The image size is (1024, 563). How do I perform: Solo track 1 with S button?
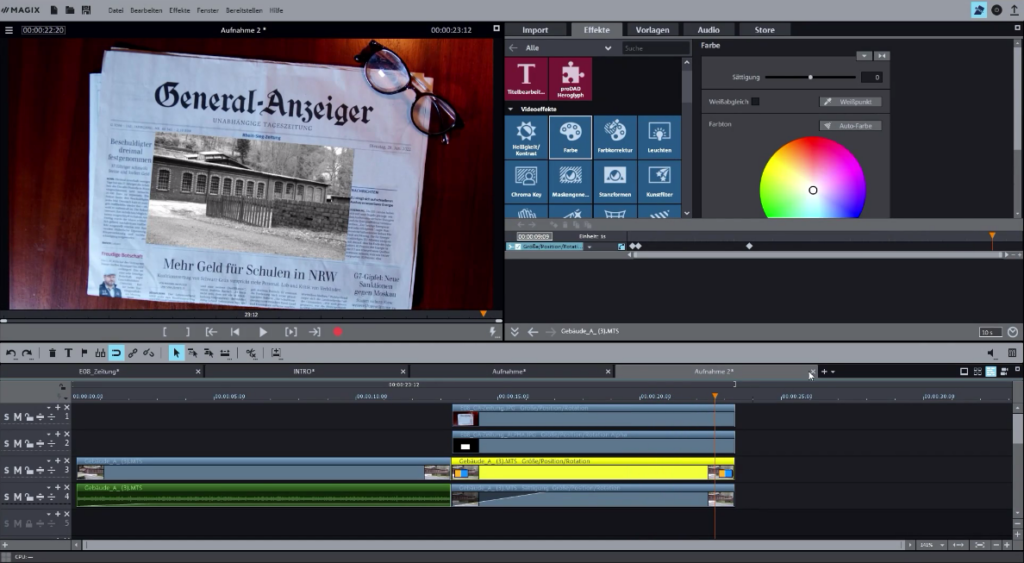[7, 417]
